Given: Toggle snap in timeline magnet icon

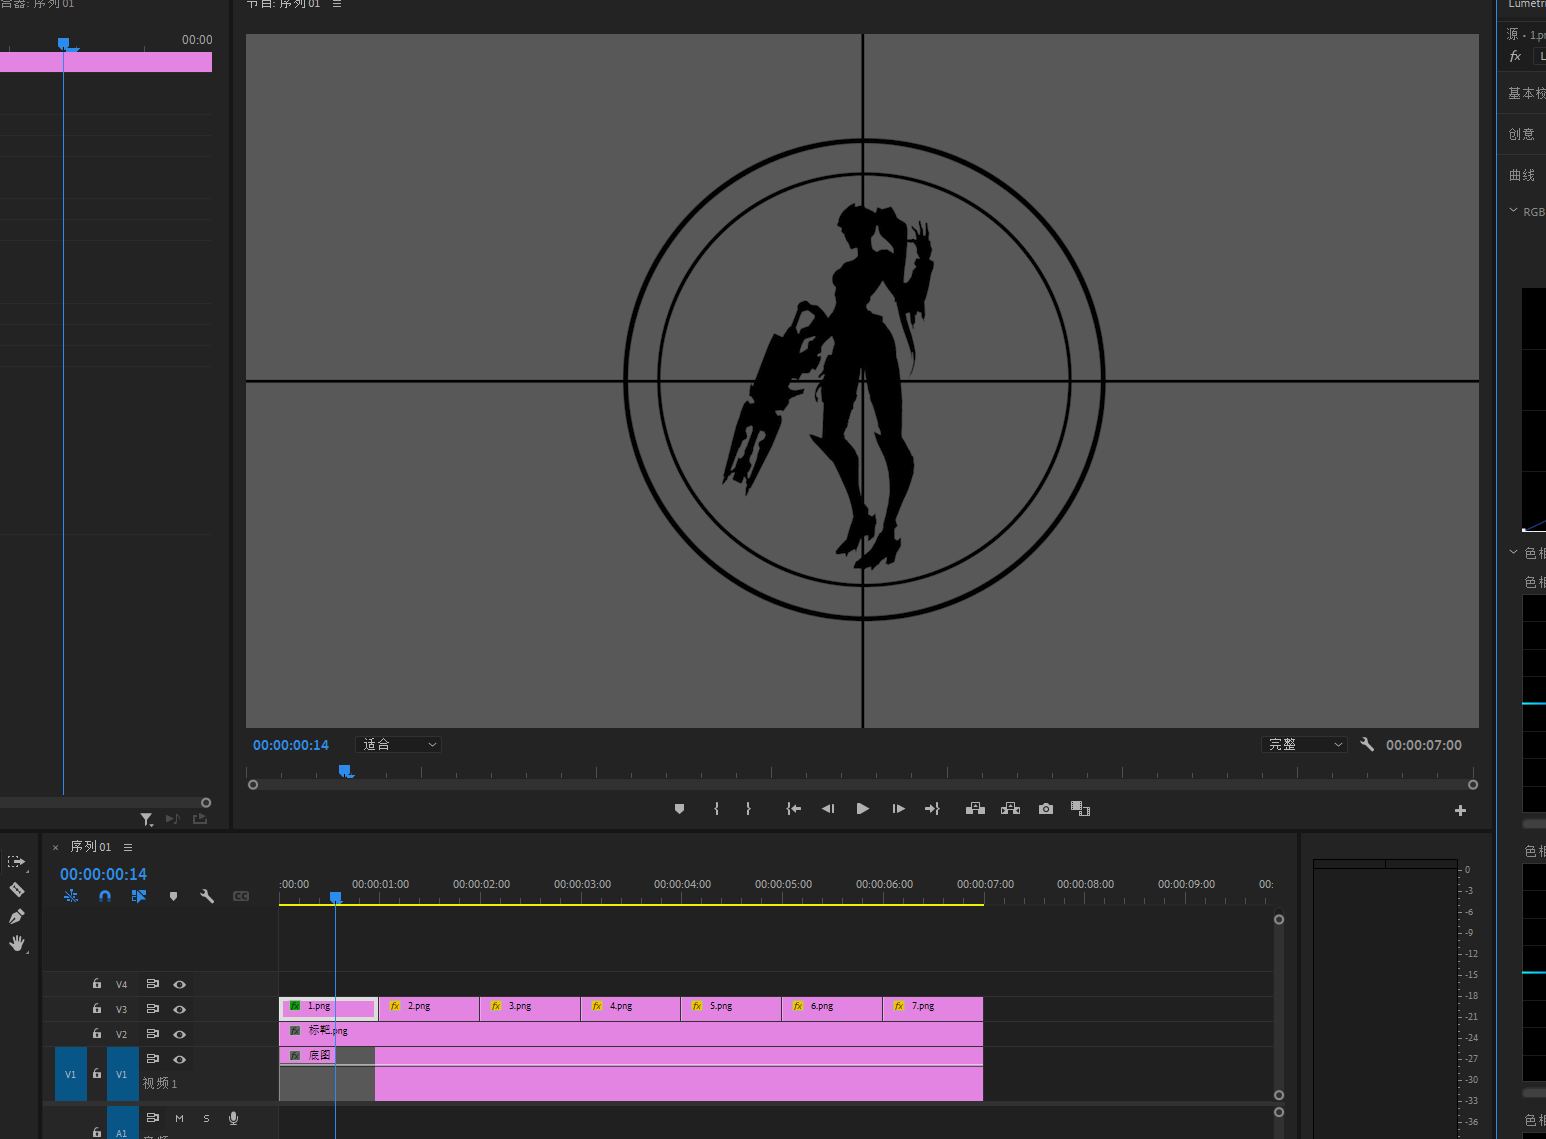Looking at the screenshot, I should pyautogui.click(x=105, y=896).
